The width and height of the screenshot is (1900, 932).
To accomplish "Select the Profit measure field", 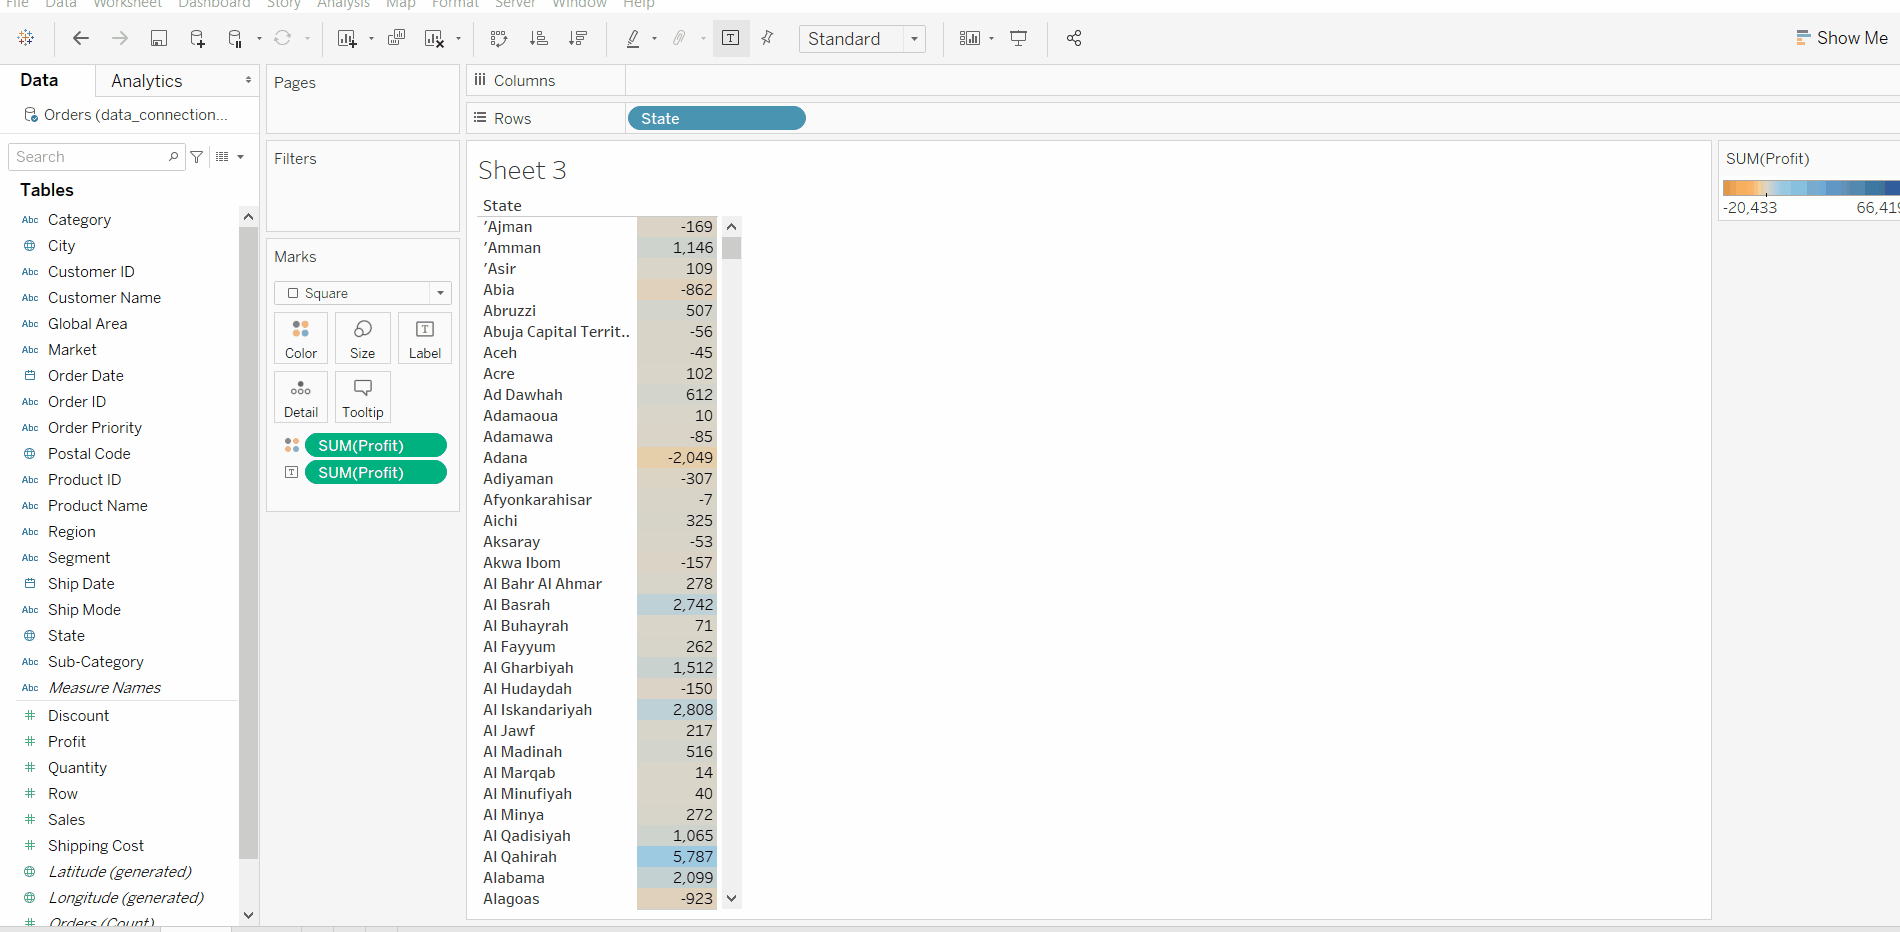I will pyautogui.click(x=67, y=742).
